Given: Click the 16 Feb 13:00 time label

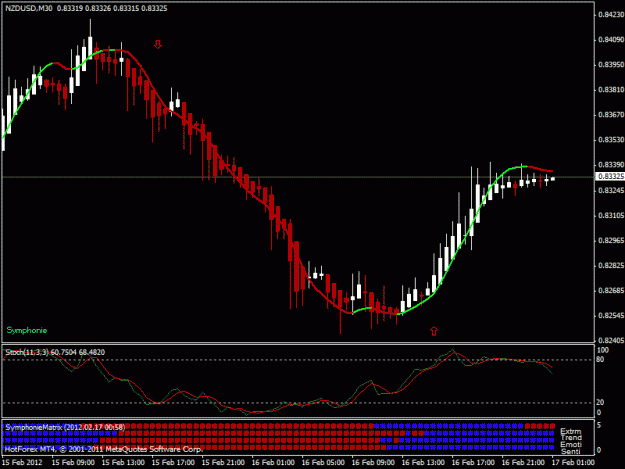Looking at the screenshot, I should pos(423,463).
